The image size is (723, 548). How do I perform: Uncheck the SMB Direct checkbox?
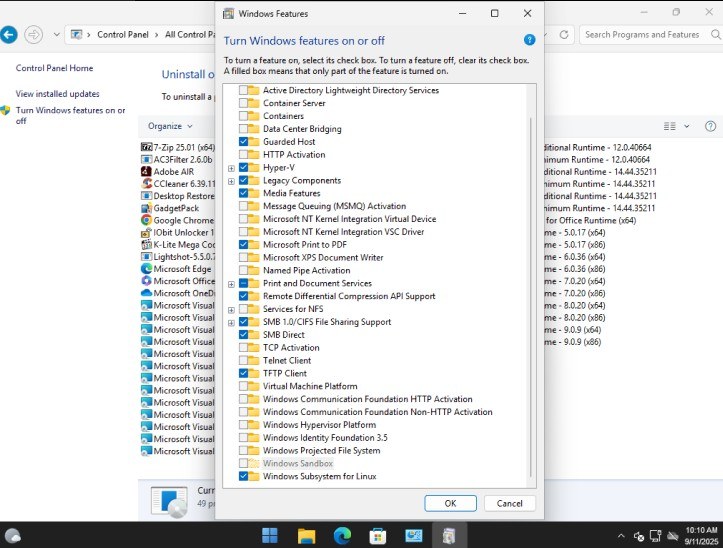pos(243,334)
